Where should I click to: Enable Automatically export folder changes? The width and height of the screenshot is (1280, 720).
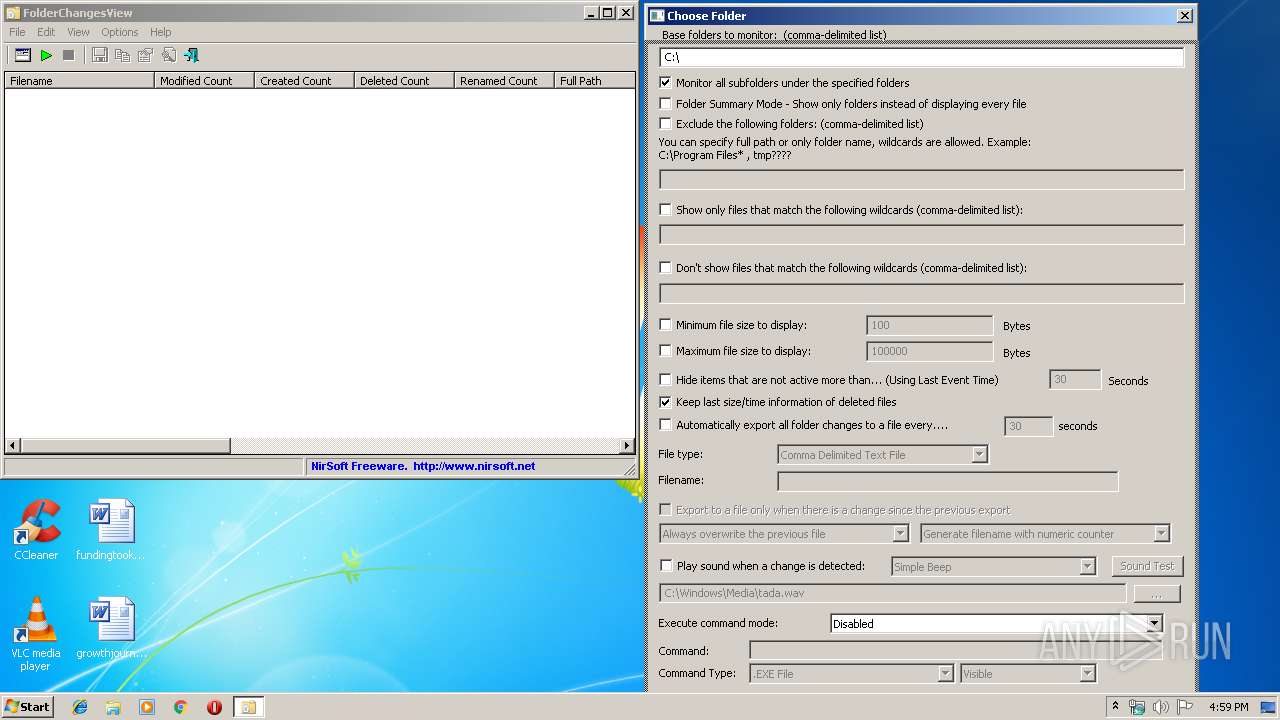pyautogui.click(x=666, y=425)
